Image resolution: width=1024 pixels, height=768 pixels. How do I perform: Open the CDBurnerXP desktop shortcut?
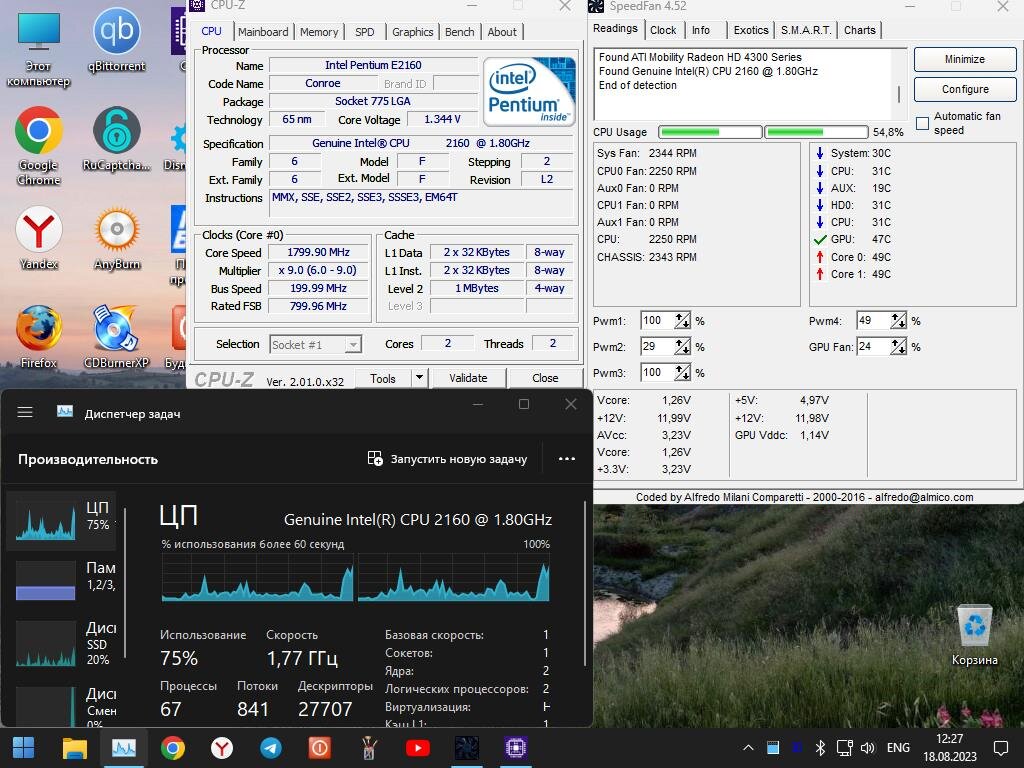point(117,336)
